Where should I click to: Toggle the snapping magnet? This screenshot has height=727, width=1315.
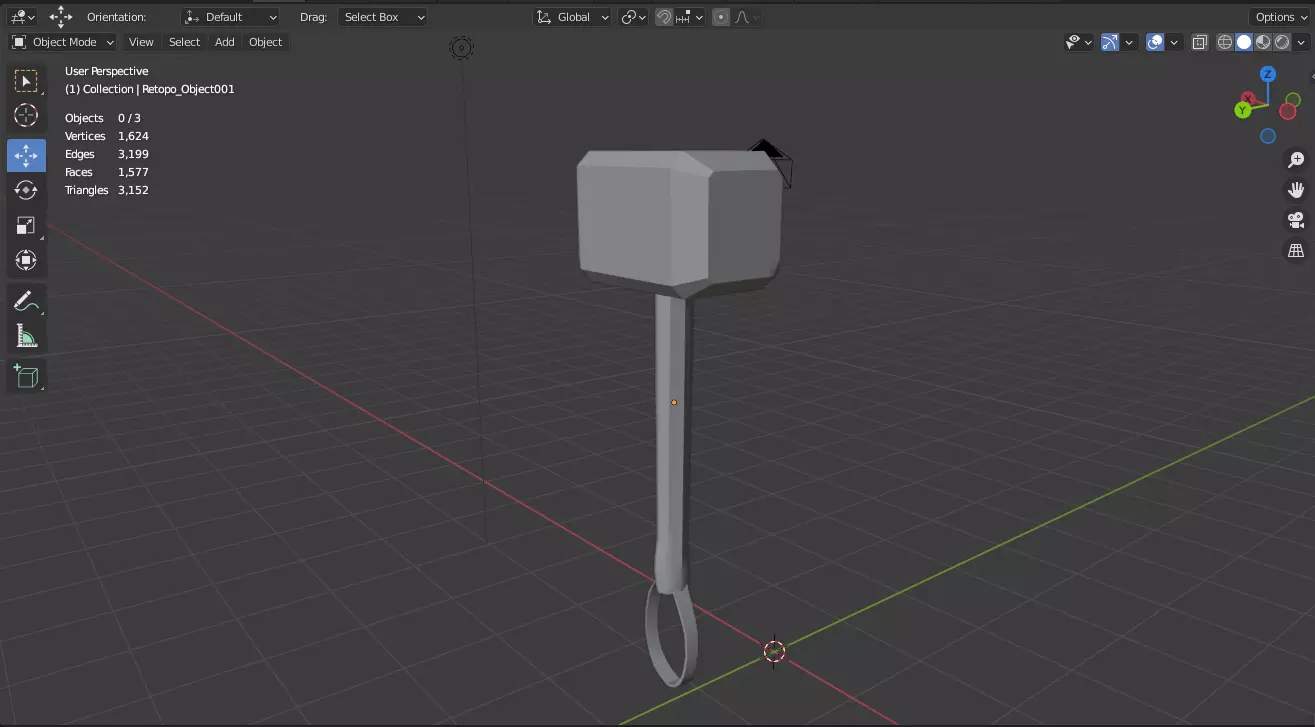664,17
